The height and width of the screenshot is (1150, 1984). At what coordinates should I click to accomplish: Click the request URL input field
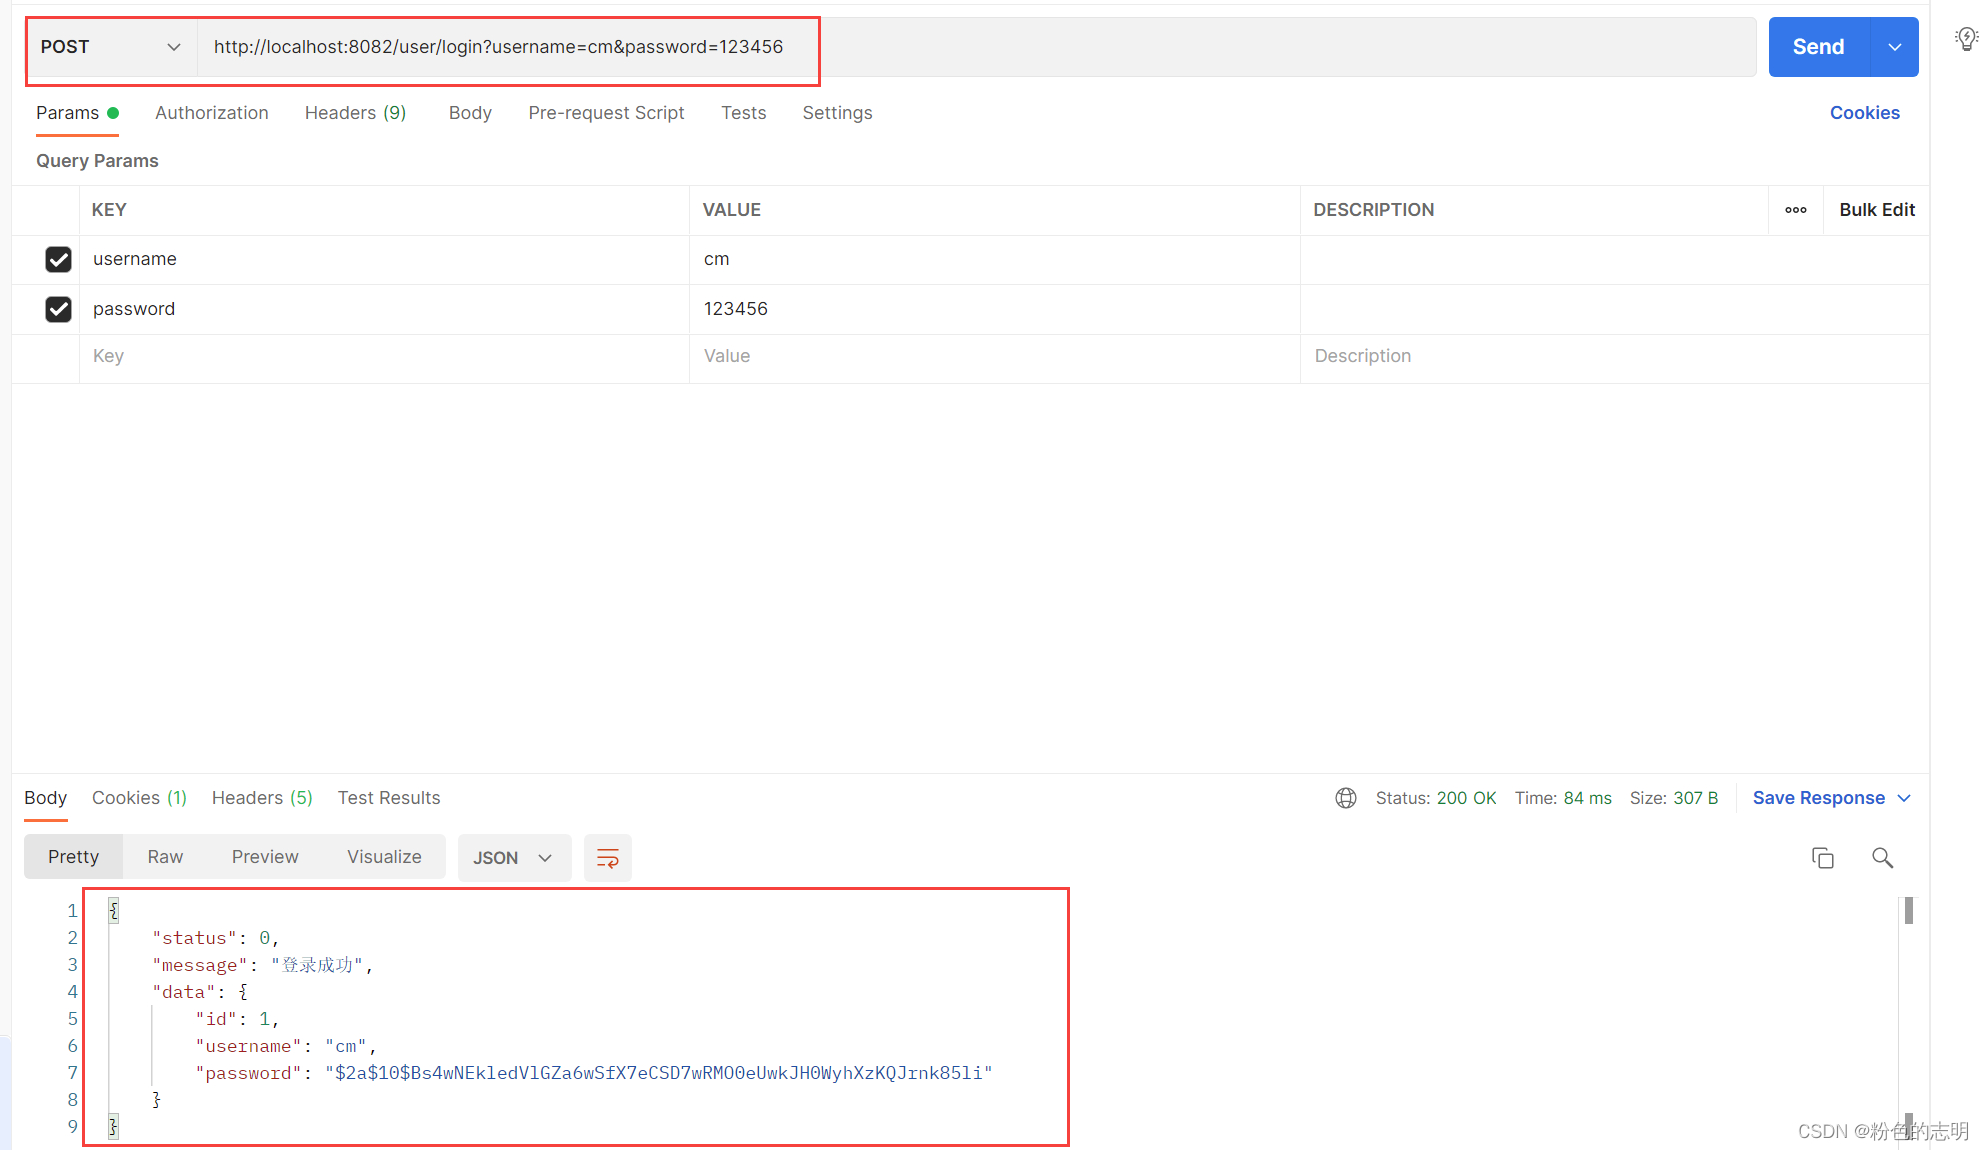tap(976, 47)
